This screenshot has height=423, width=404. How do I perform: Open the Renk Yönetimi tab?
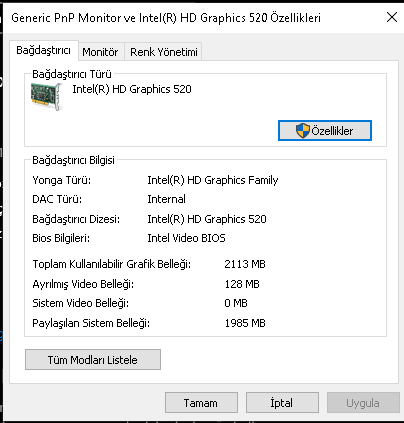[163, 52]
